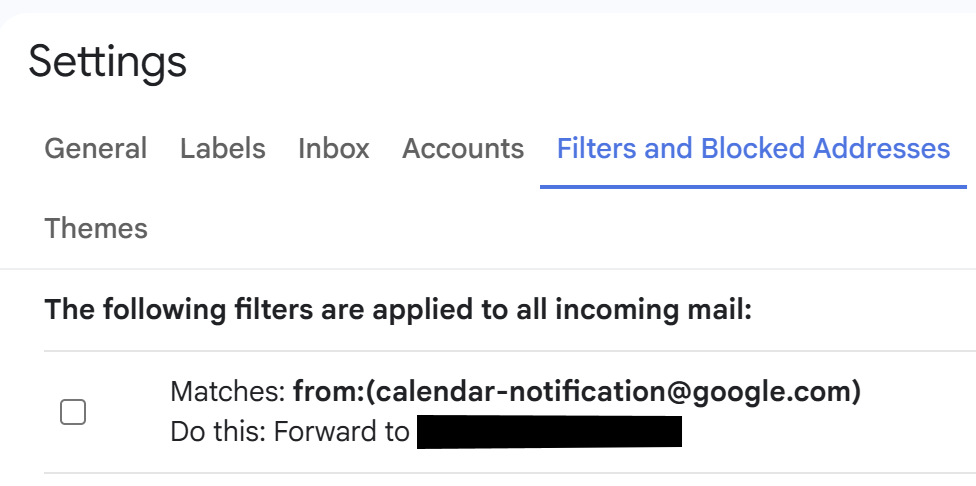Click the 'Forward to' action text
The image size is (976, 486).
[341, 432]
